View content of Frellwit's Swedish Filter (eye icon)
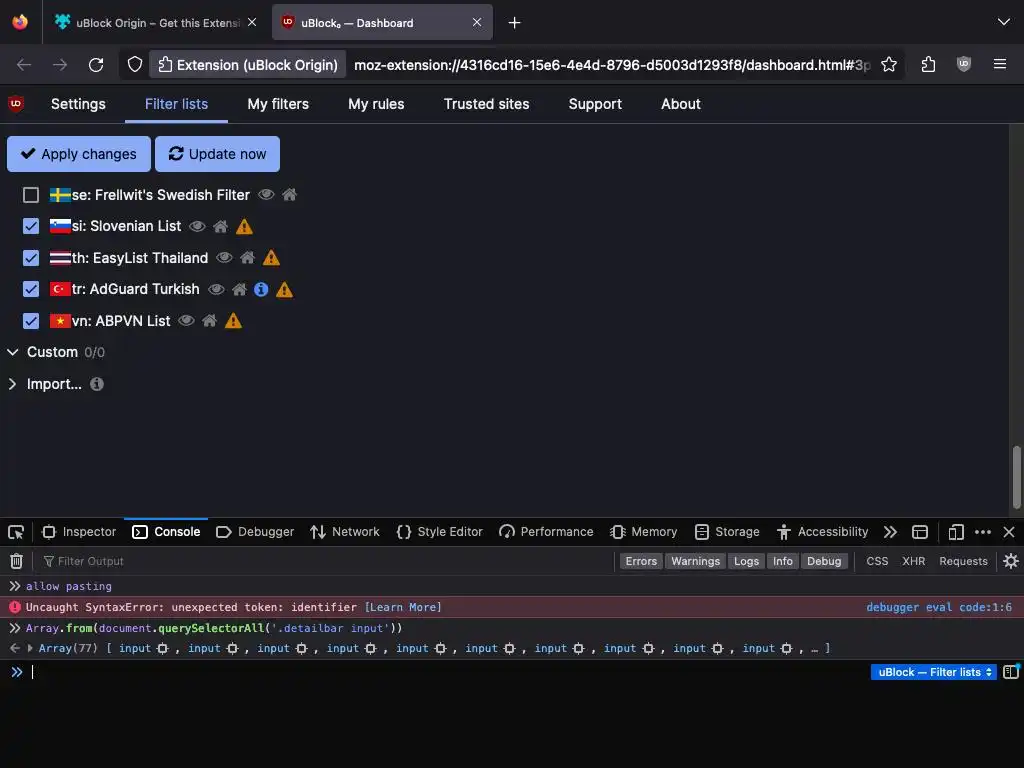The width and height of the screenshot is (1024, 768). click(x=266, y=195)
